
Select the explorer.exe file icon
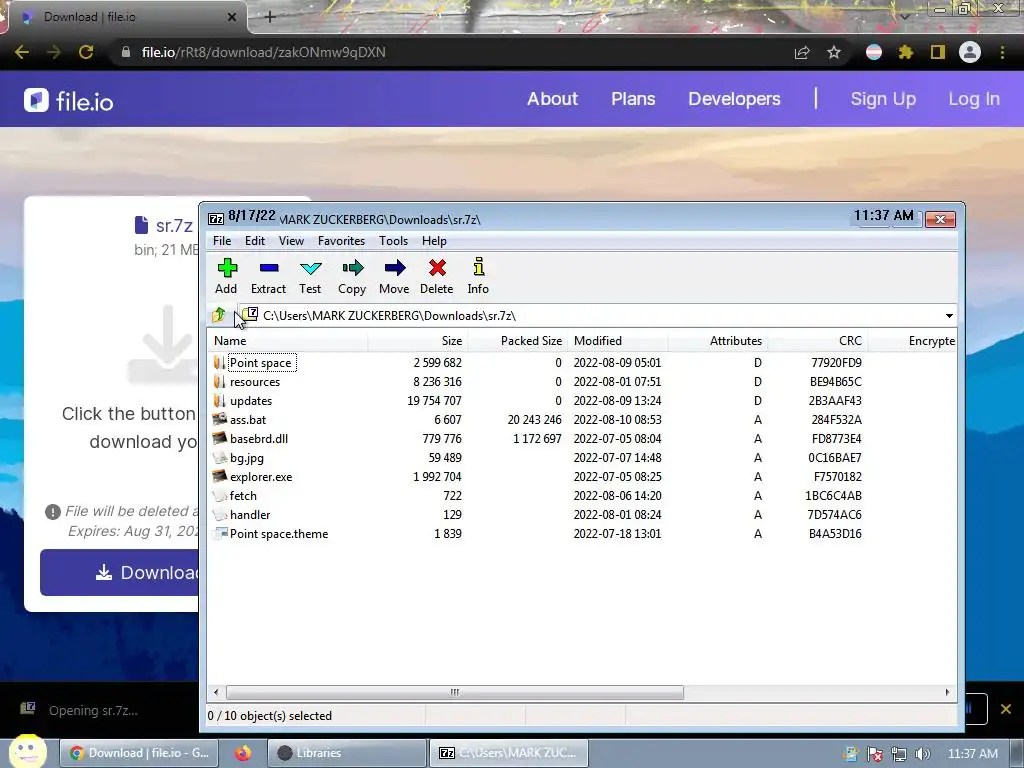220,476
